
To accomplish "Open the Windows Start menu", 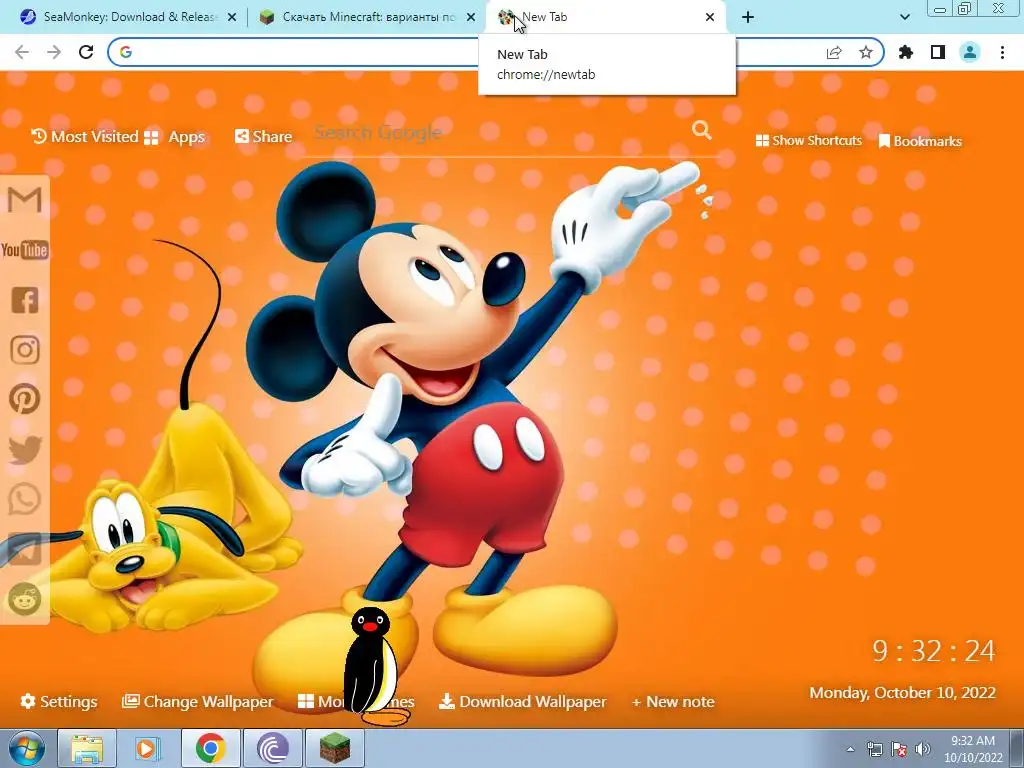I will (x=25, y=748).
